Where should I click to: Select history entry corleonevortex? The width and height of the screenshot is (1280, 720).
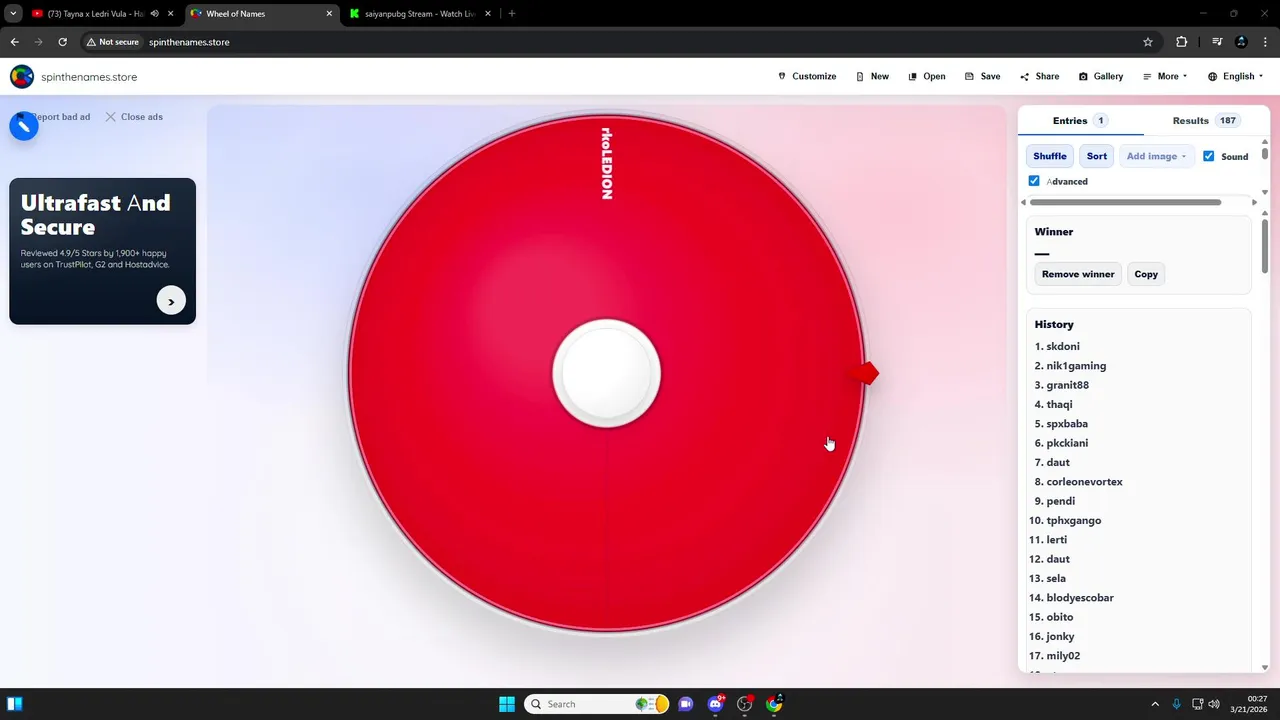click(x=1085, y=482)
